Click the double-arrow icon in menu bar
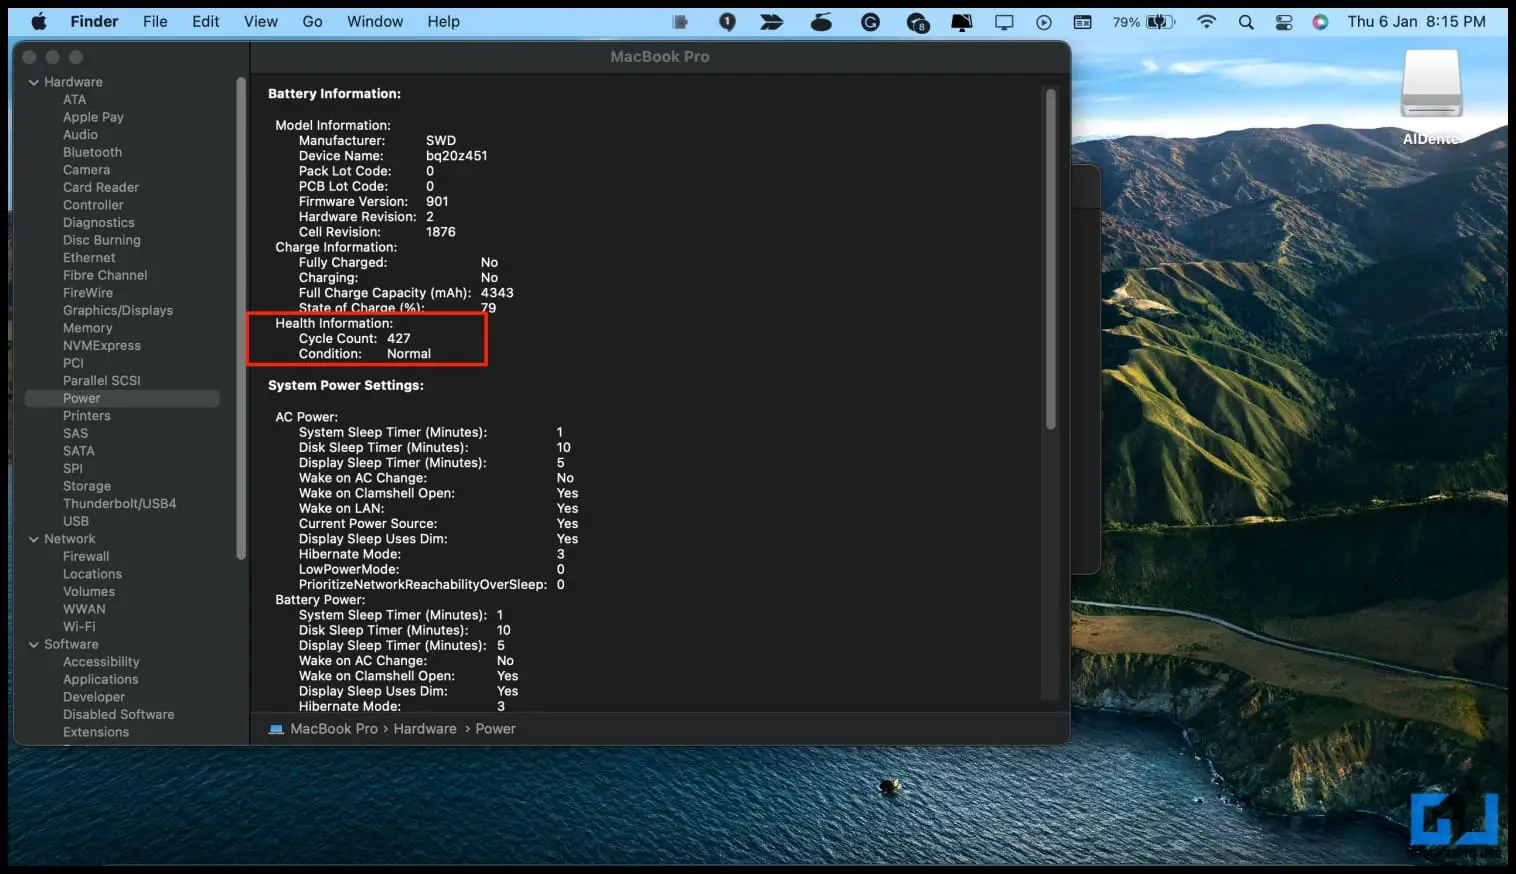The image size is (1516, 874). click(772, 21)
